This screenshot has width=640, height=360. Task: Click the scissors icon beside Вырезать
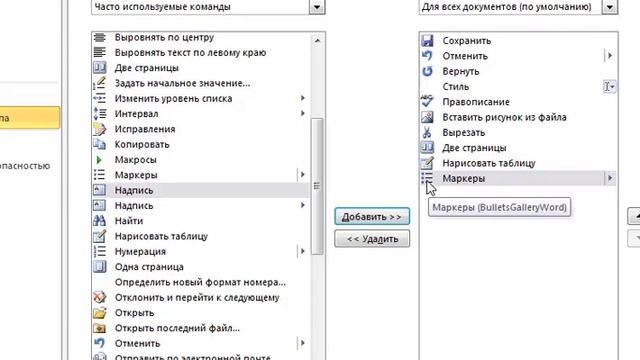(x=427, y=132)
